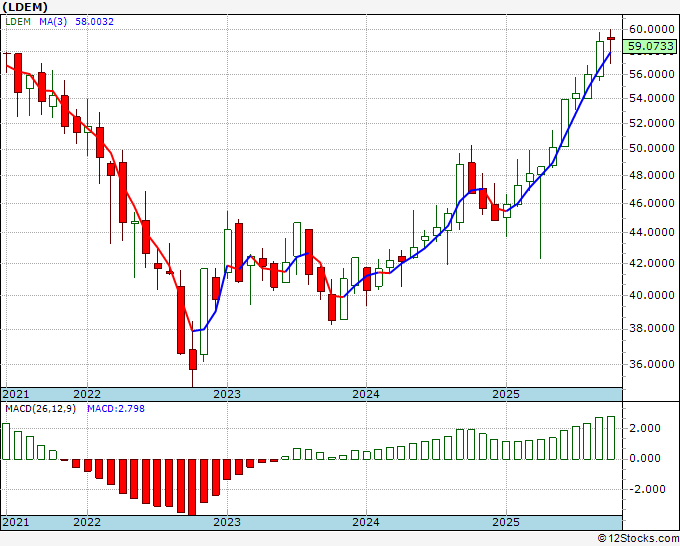The image size is (680, 546).
Task: Click the 2023 label on MACD time axis
Action: point(227,522)
